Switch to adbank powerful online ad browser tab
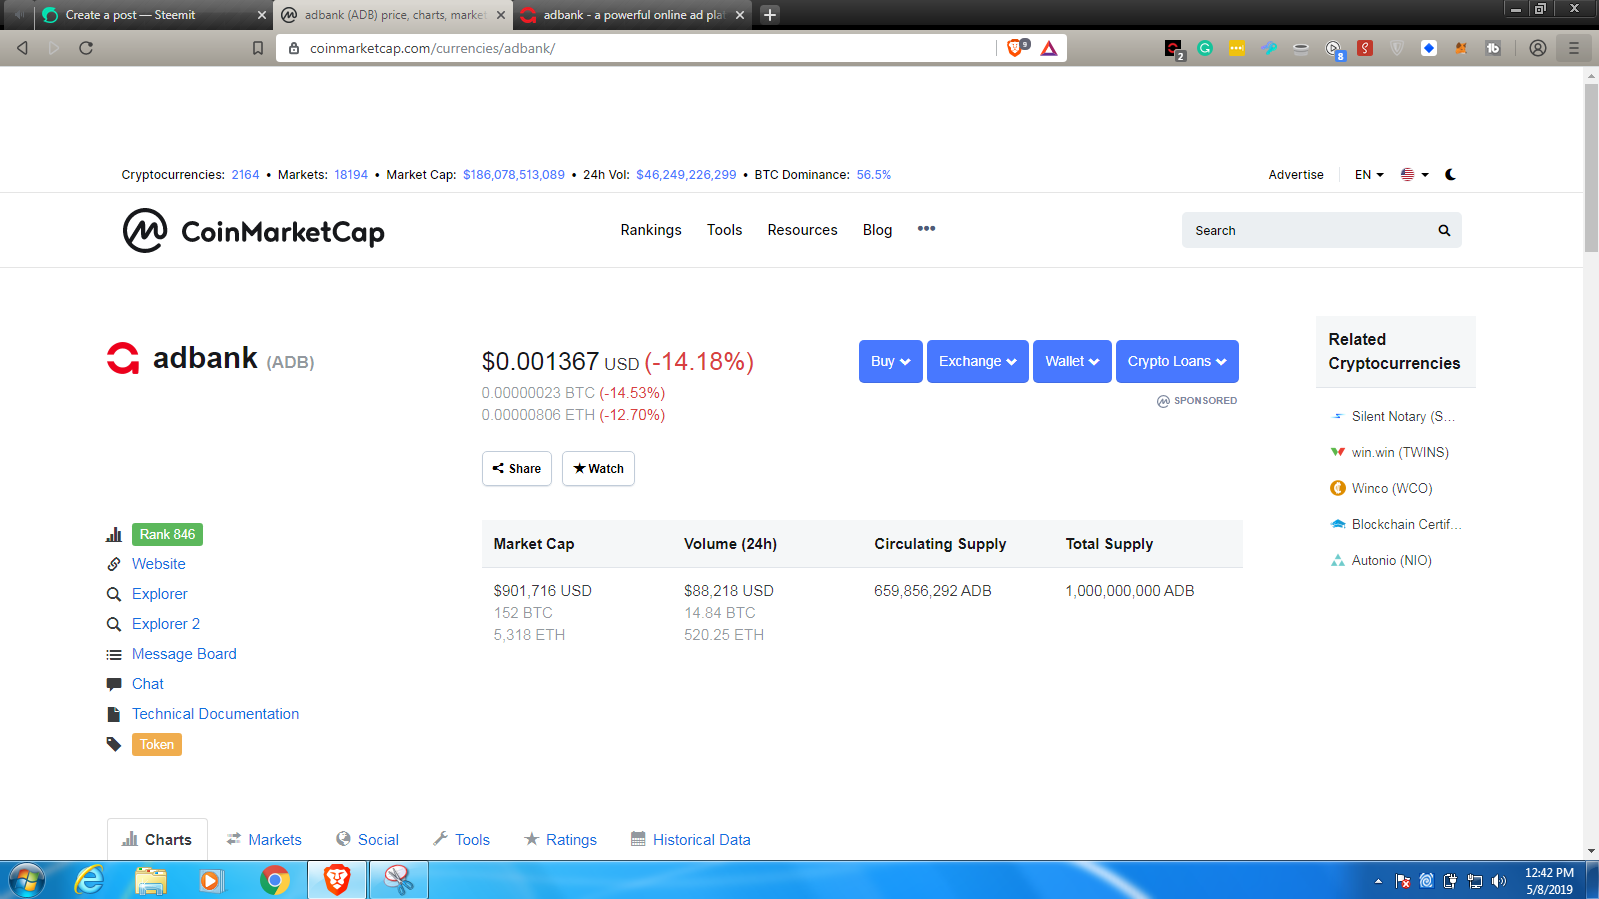The image size is (1599, 899). pos(633,15)
